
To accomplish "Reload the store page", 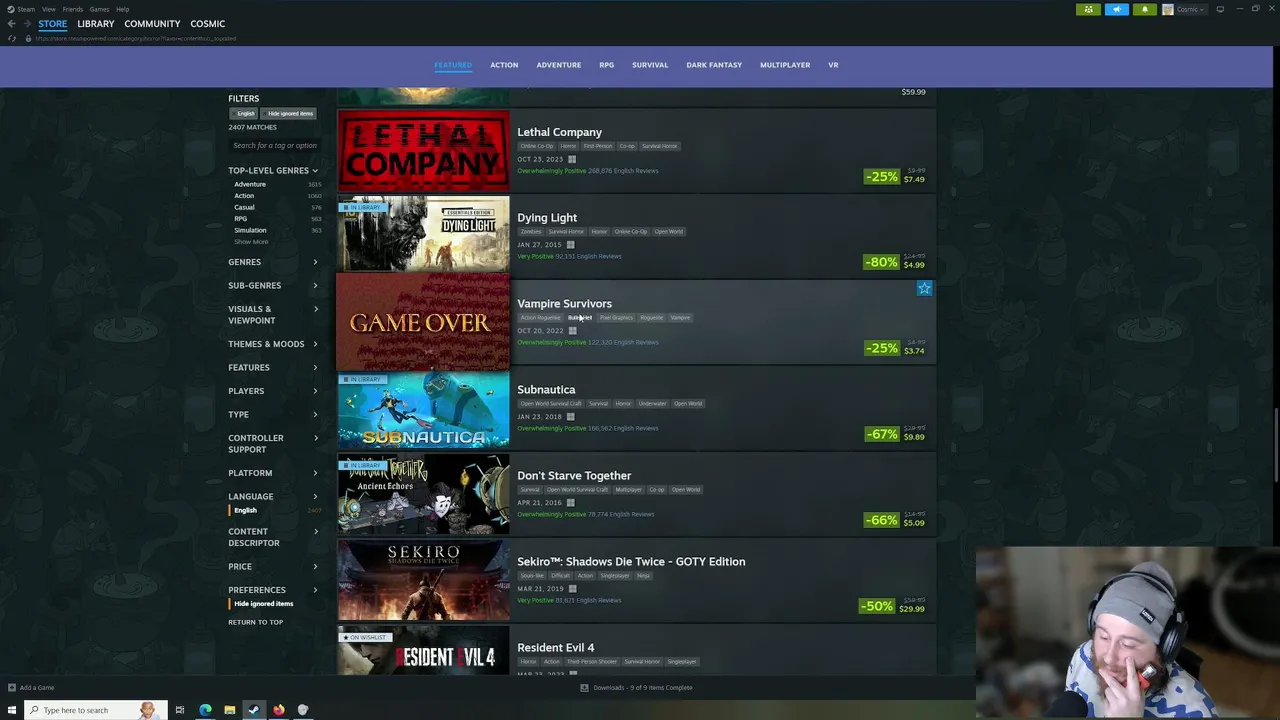I will pyautogui.click(x=12, y=38).
